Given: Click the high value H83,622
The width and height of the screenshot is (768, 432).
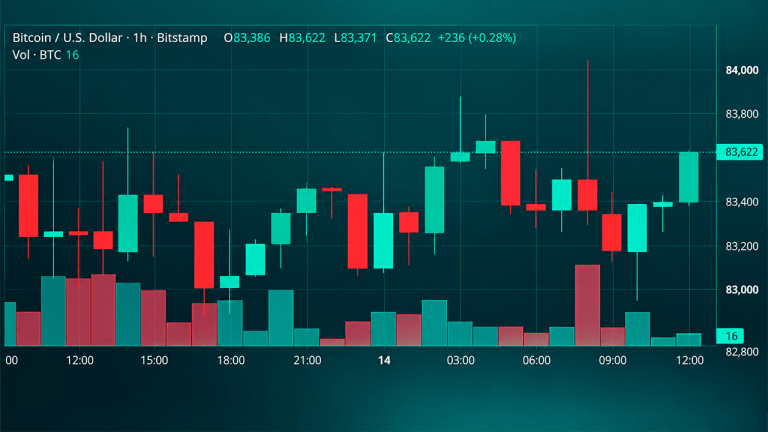Looking at the screenshot, I should coord(302,38).
